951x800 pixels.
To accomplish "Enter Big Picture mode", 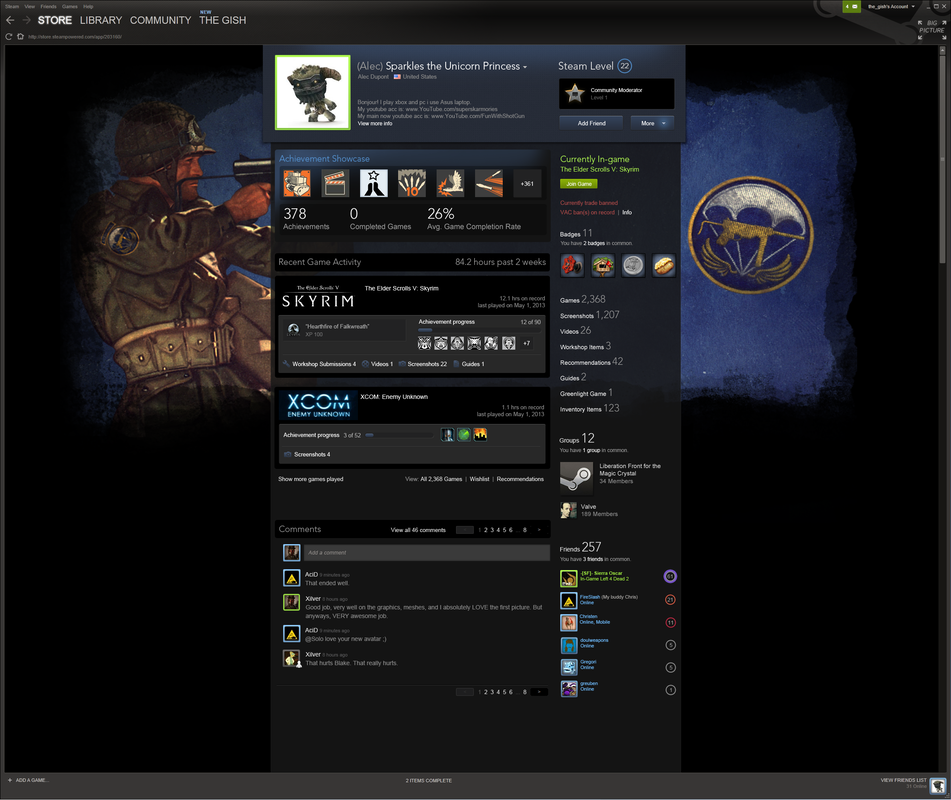I will click(x=930, y=29).
